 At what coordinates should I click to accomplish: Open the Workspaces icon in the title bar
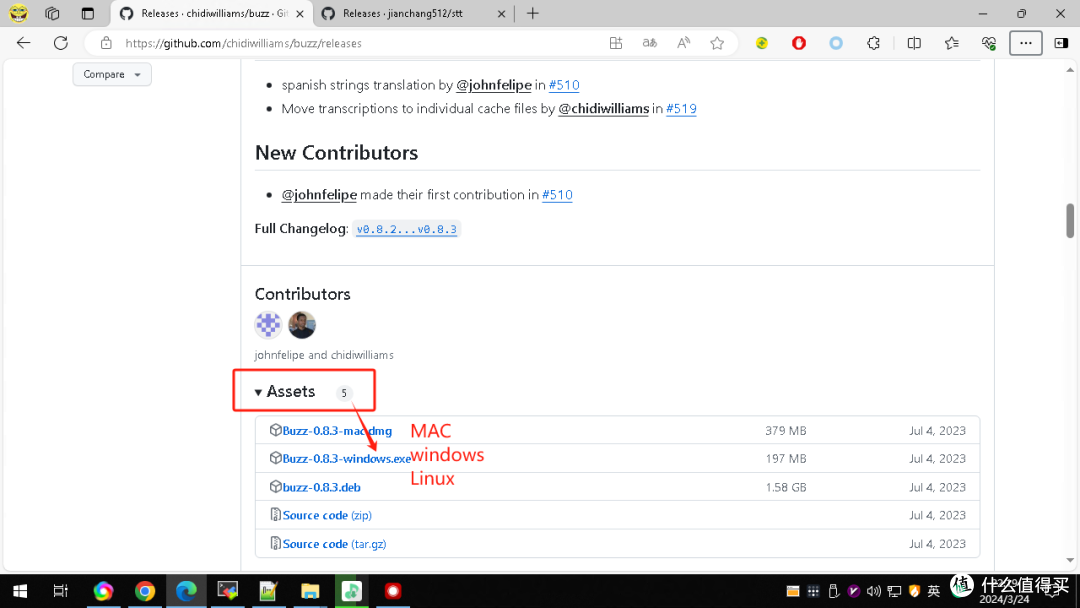coord(52,13)
